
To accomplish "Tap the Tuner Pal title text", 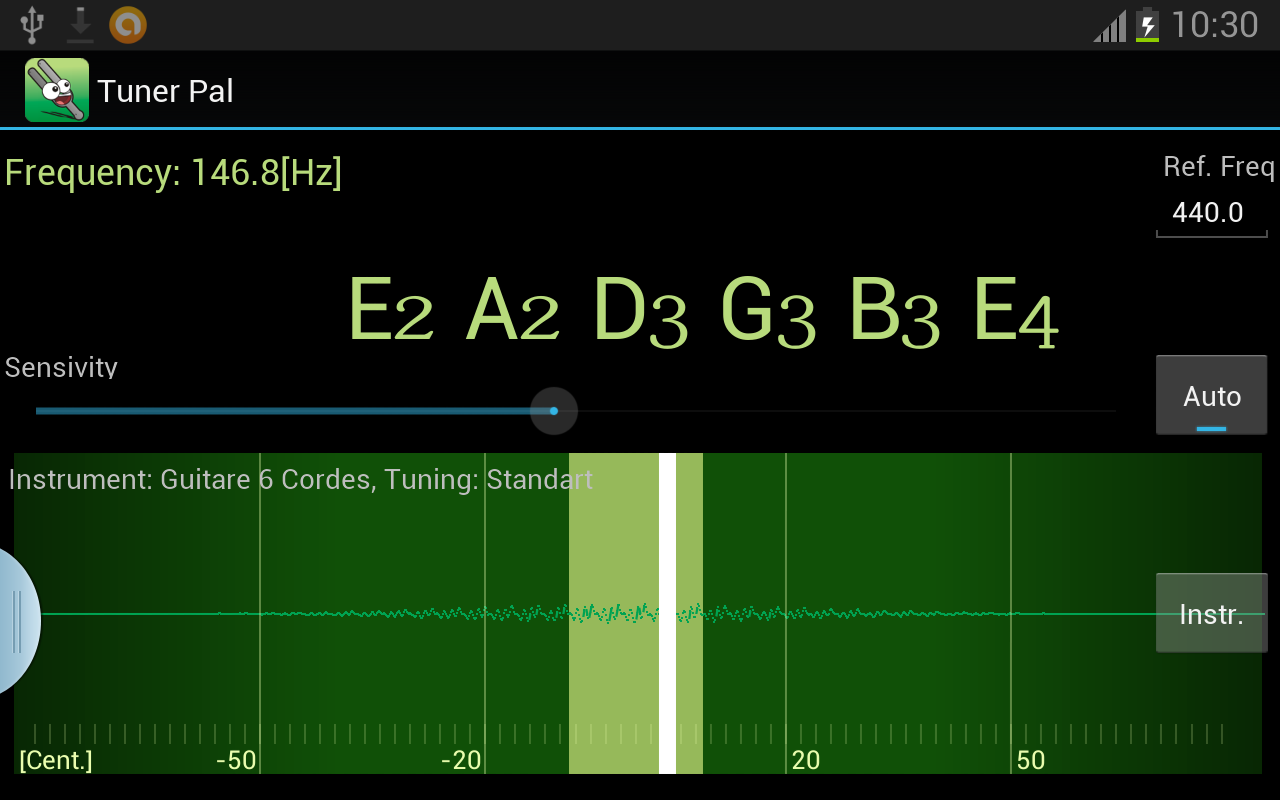I will click(165, 91).
